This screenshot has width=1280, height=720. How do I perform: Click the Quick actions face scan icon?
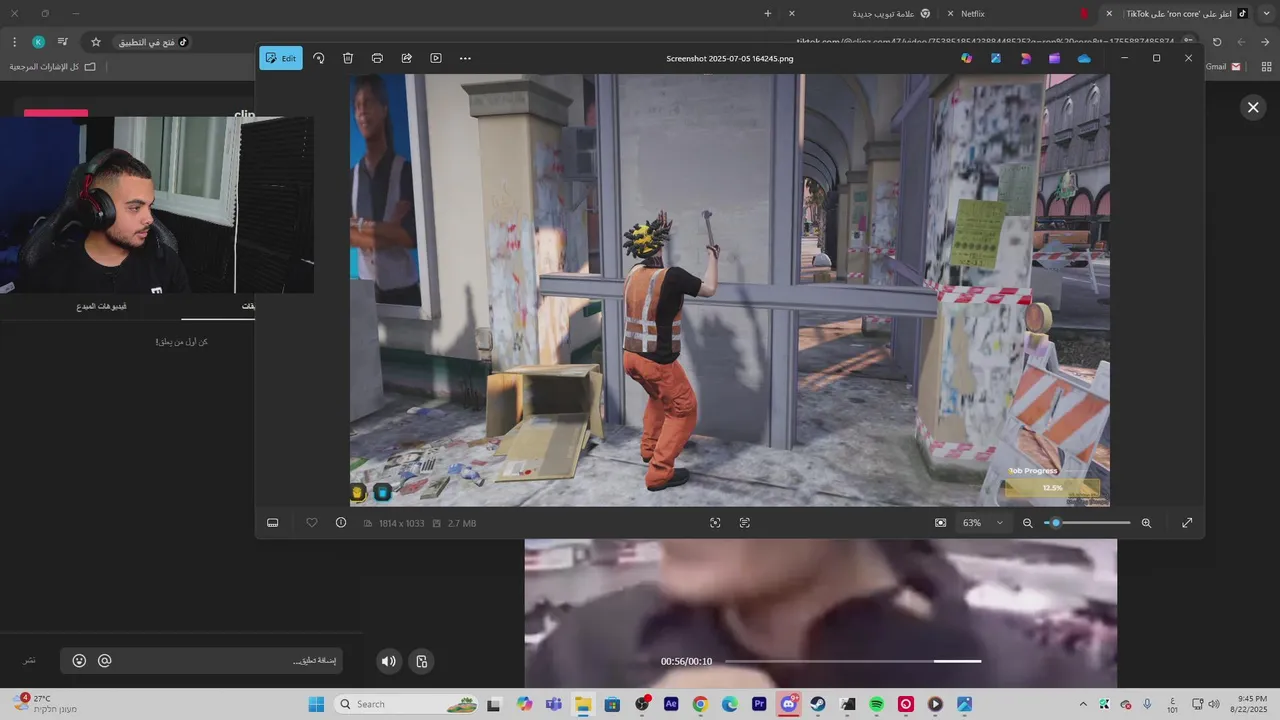tap(715, 523)
